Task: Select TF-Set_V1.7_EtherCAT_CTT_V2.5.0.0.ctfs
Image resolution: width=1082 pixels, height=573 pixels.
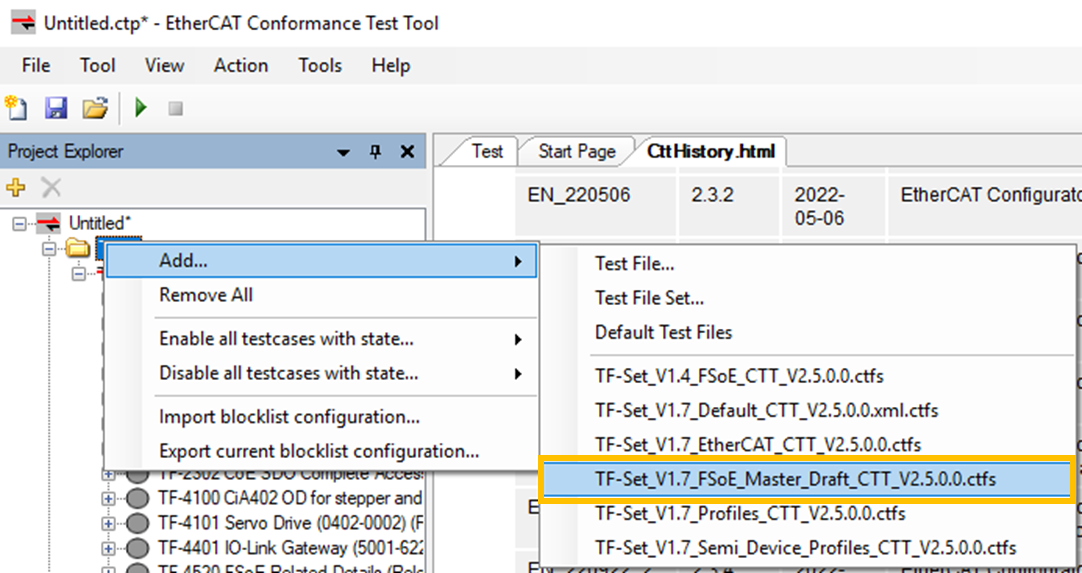Action: coord(807,445)
